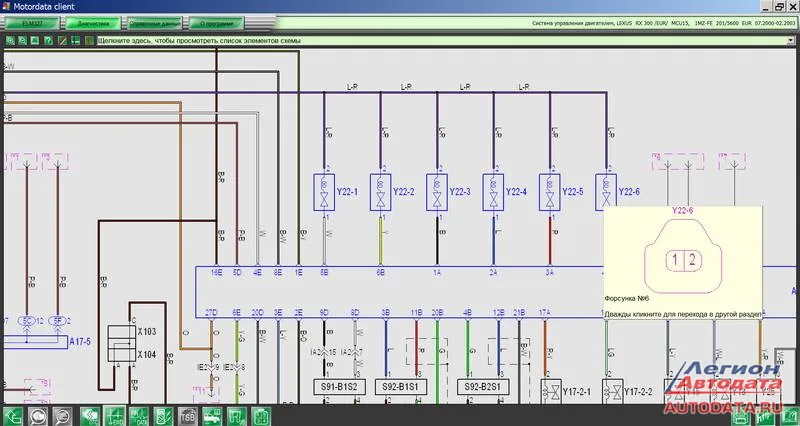Click the zoom out magnifier icon
This screenshot has height=426, width=800.
click(x=22, y=40)
